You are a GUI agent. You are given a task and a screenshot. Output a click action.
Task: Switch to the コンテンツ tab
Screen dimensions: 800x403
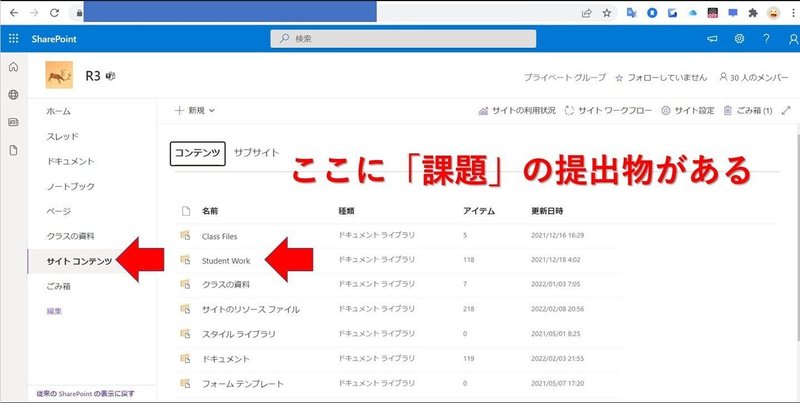pyautogui.click(x=197, y=153)
